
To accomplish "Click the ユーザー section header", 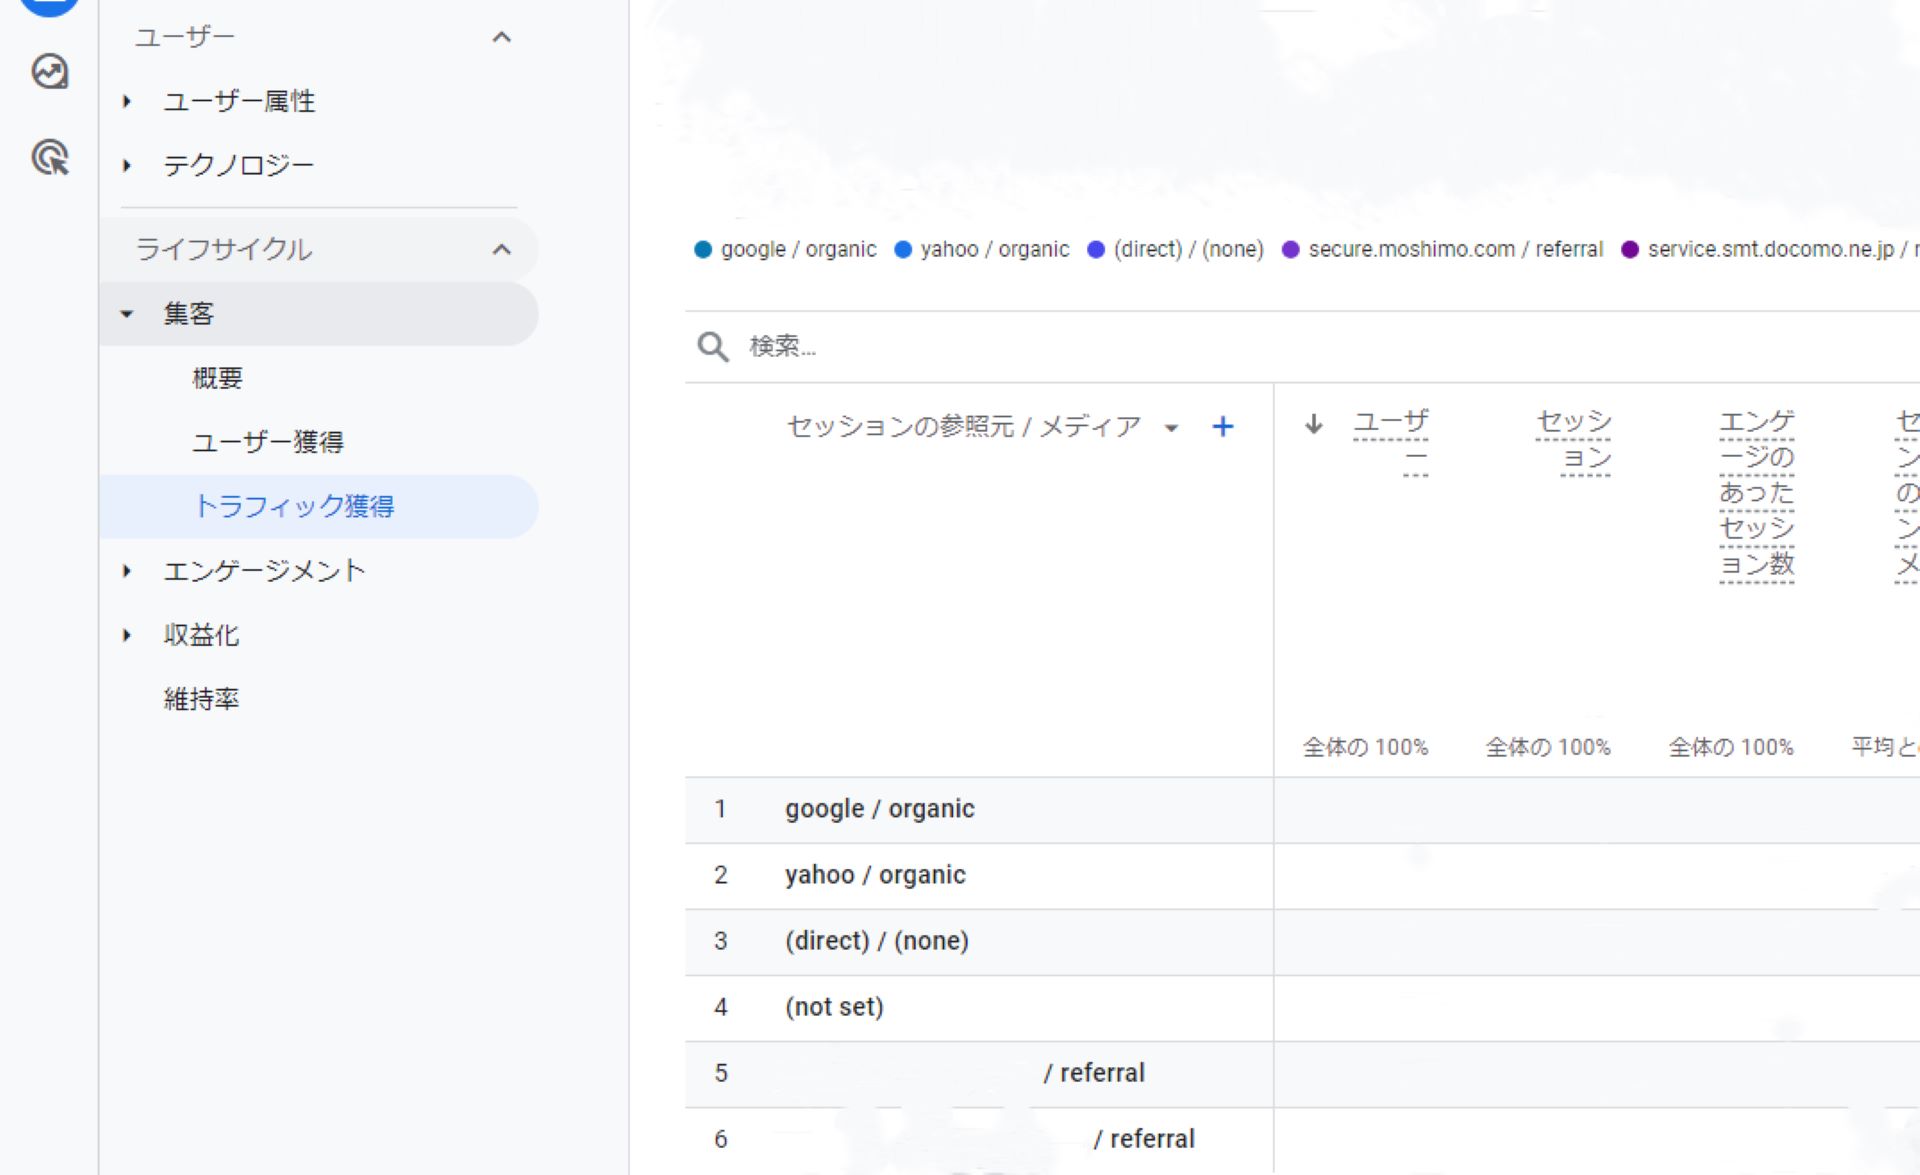I will (x=185, y=38).
